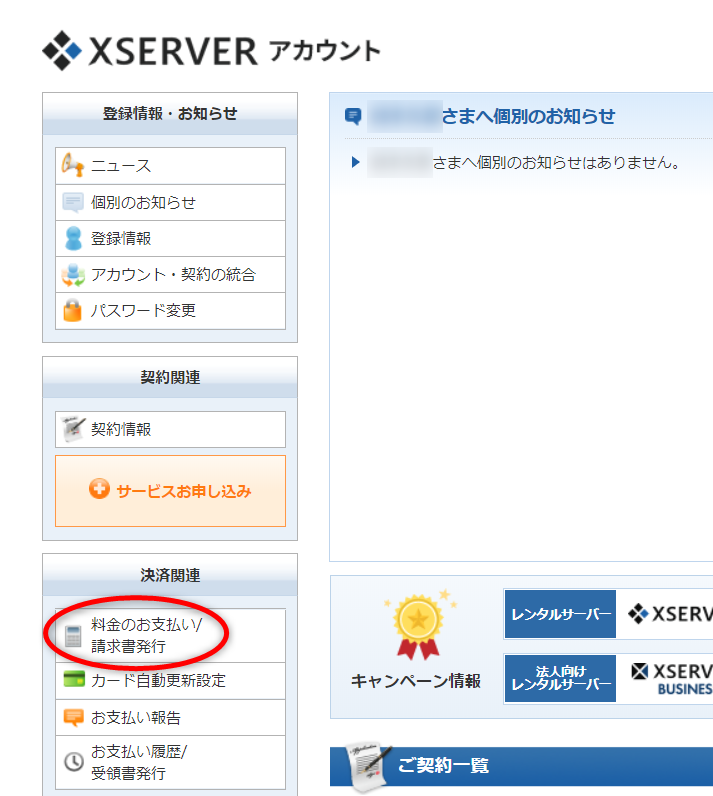Open 料金のお支払い/請求書発行
Image resolution: width=713 pixels, height=796 pixels.
pyautogui.click(x=171, y=636)
